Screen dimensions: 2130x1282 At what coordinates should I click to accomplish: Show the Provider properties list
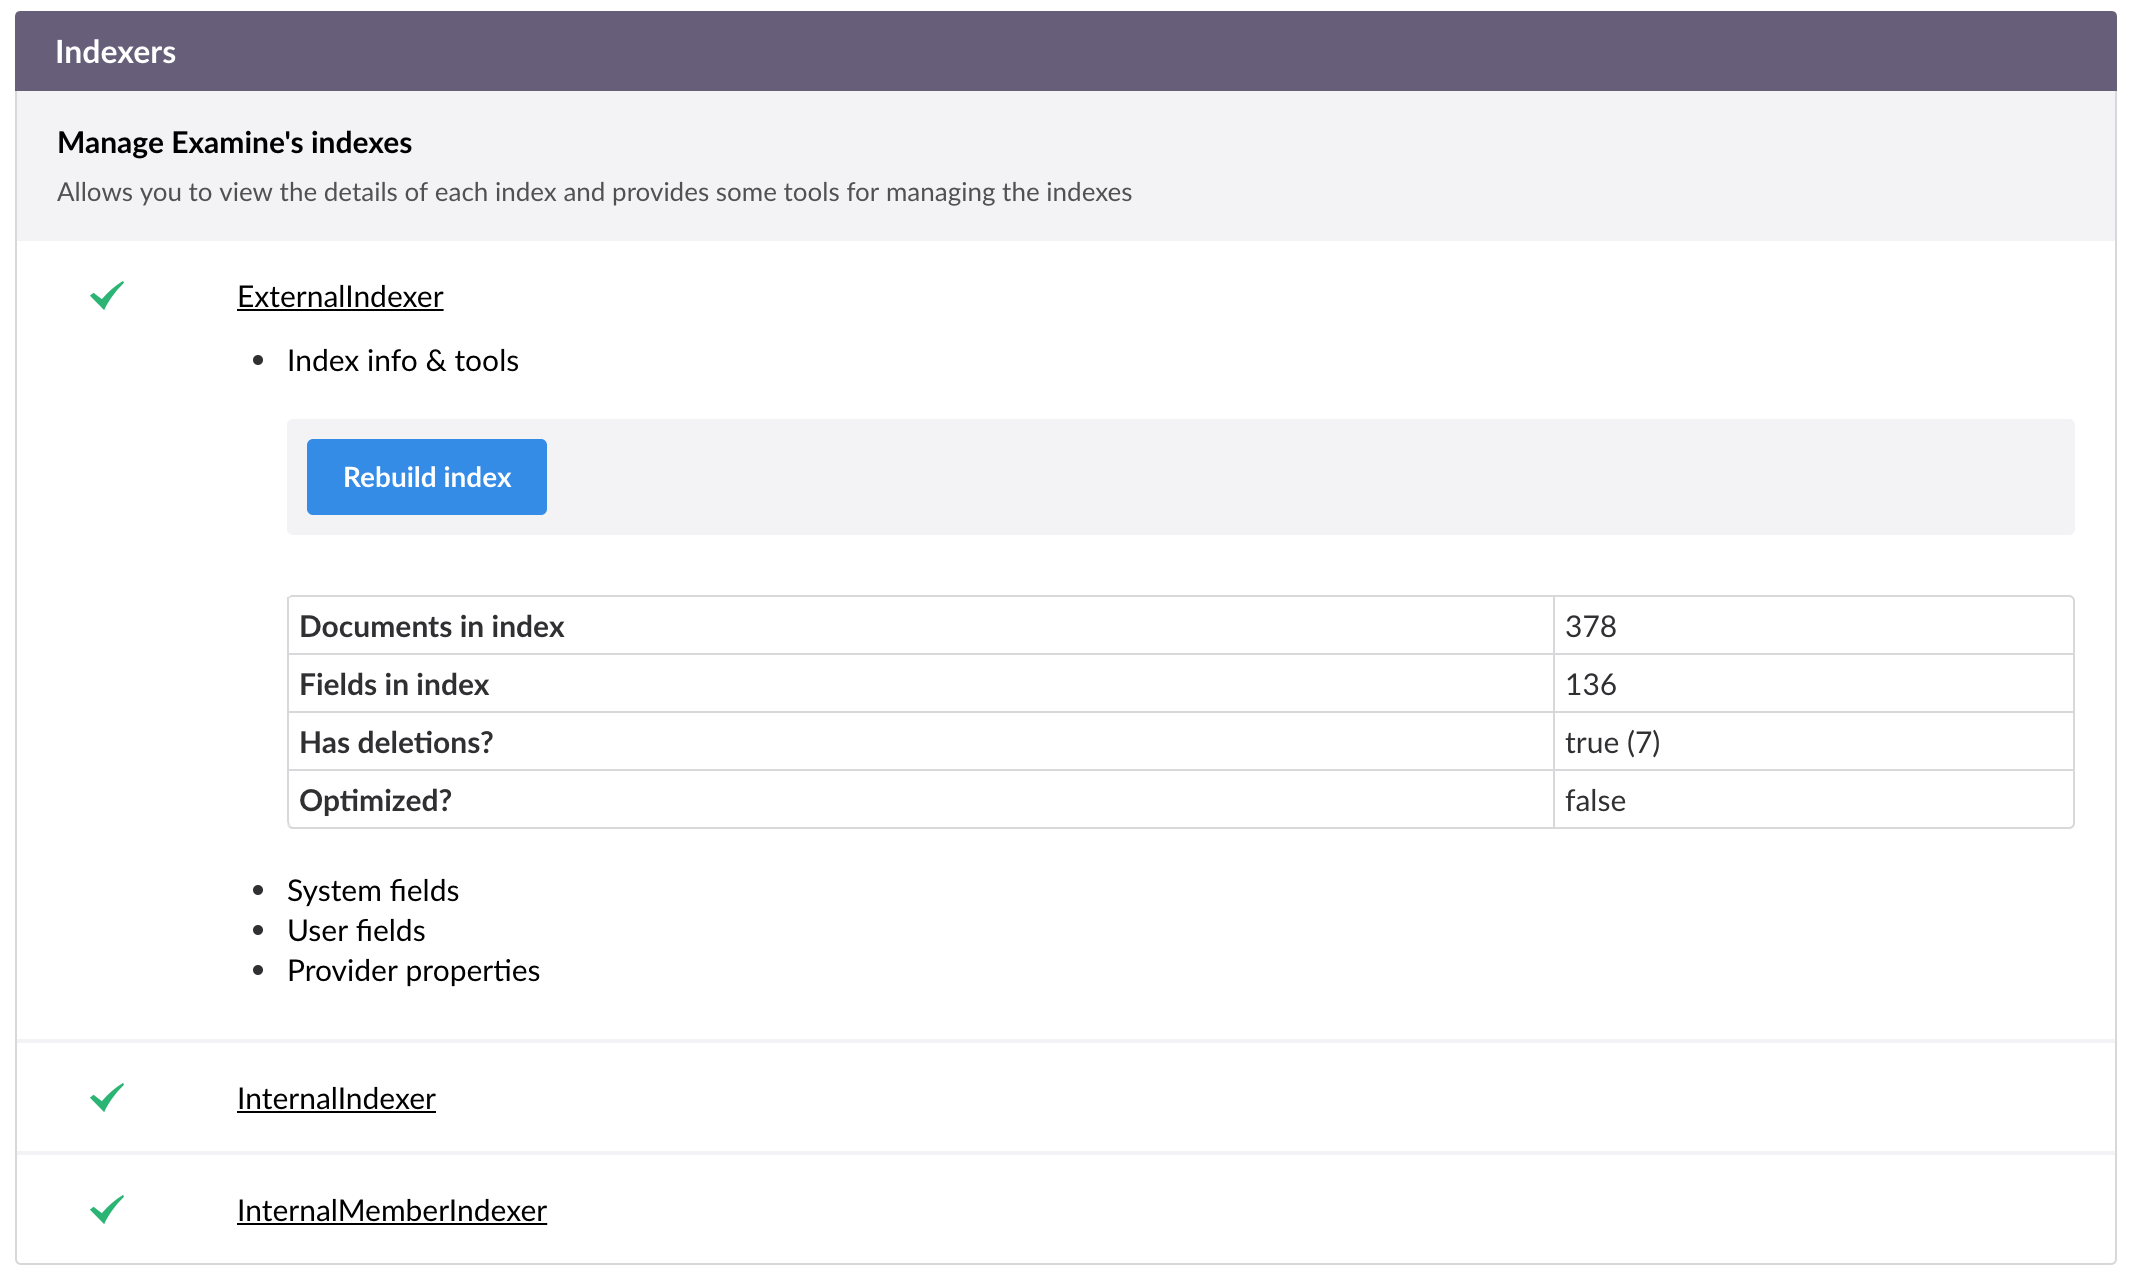tap(413, 971)
